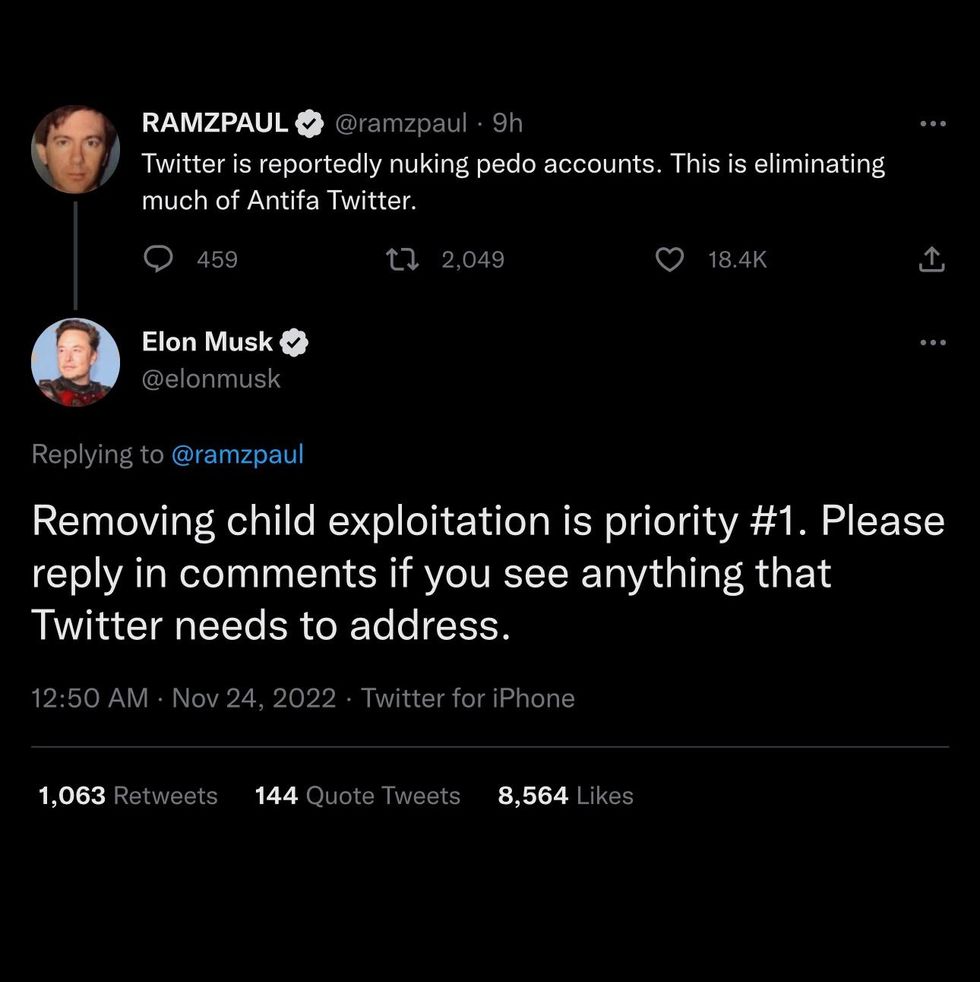Open Elon Musk tweet's three-dot menu
Image resolution: width=980 pixels, height=982 pixels.
pos(932,343)
